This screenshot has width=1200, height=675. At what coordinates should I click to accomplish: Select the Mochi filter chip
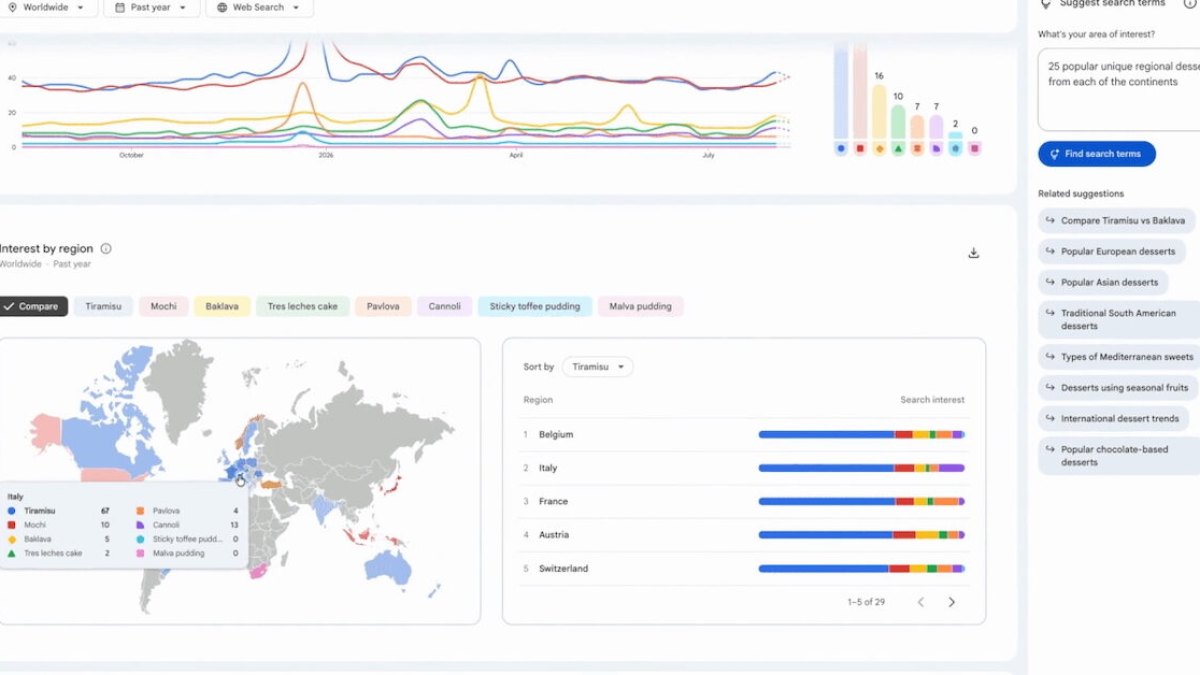(163, 306)
